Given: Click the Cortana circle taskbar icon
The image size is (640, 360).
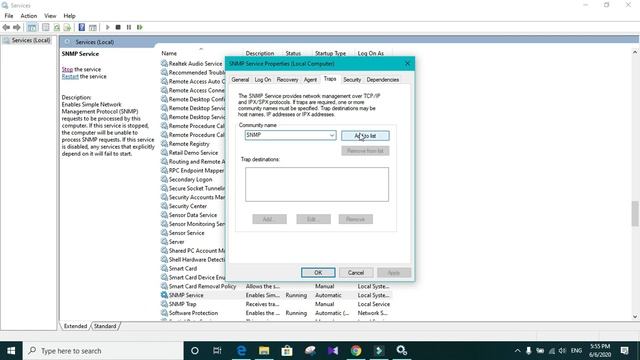Looking at the screenshot, I should (x=195, y=351).
